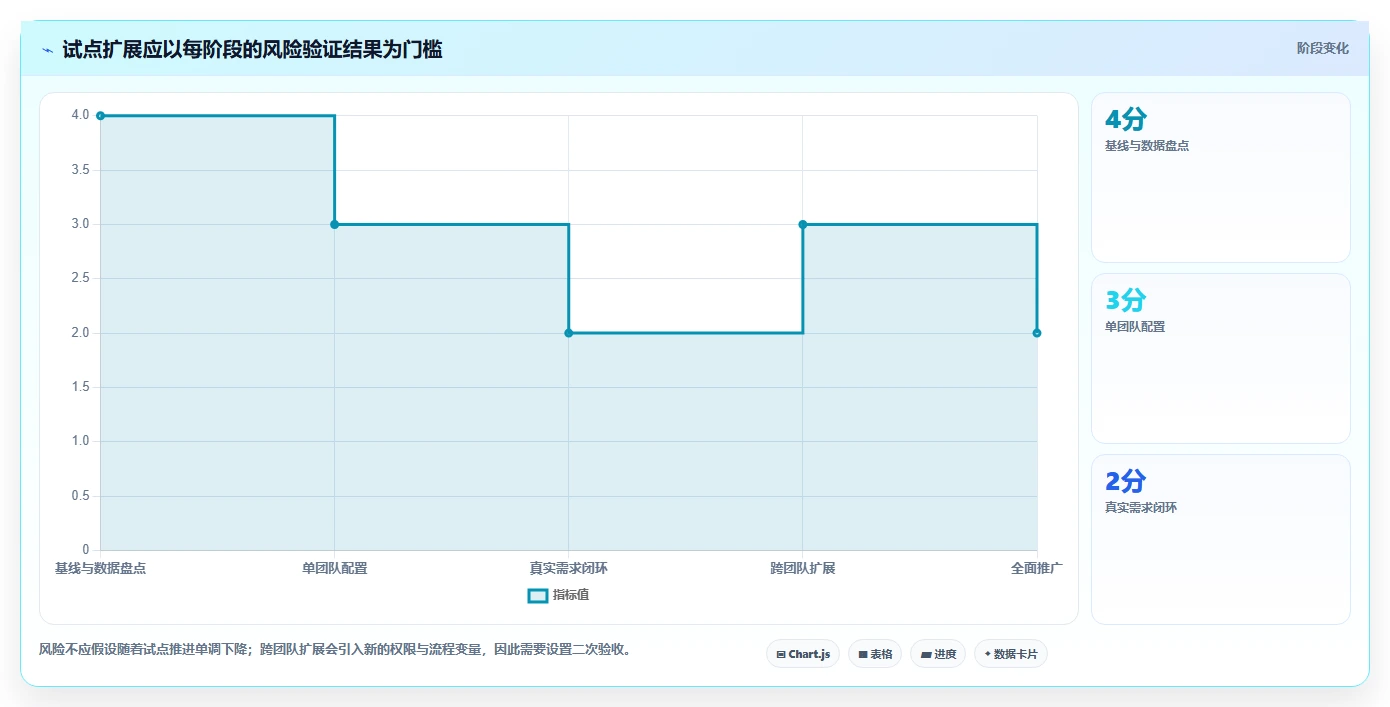This screenshot has height=707, width=1390.
Task: Click the y-axis value 1.5
Action: tap(80, 387)
